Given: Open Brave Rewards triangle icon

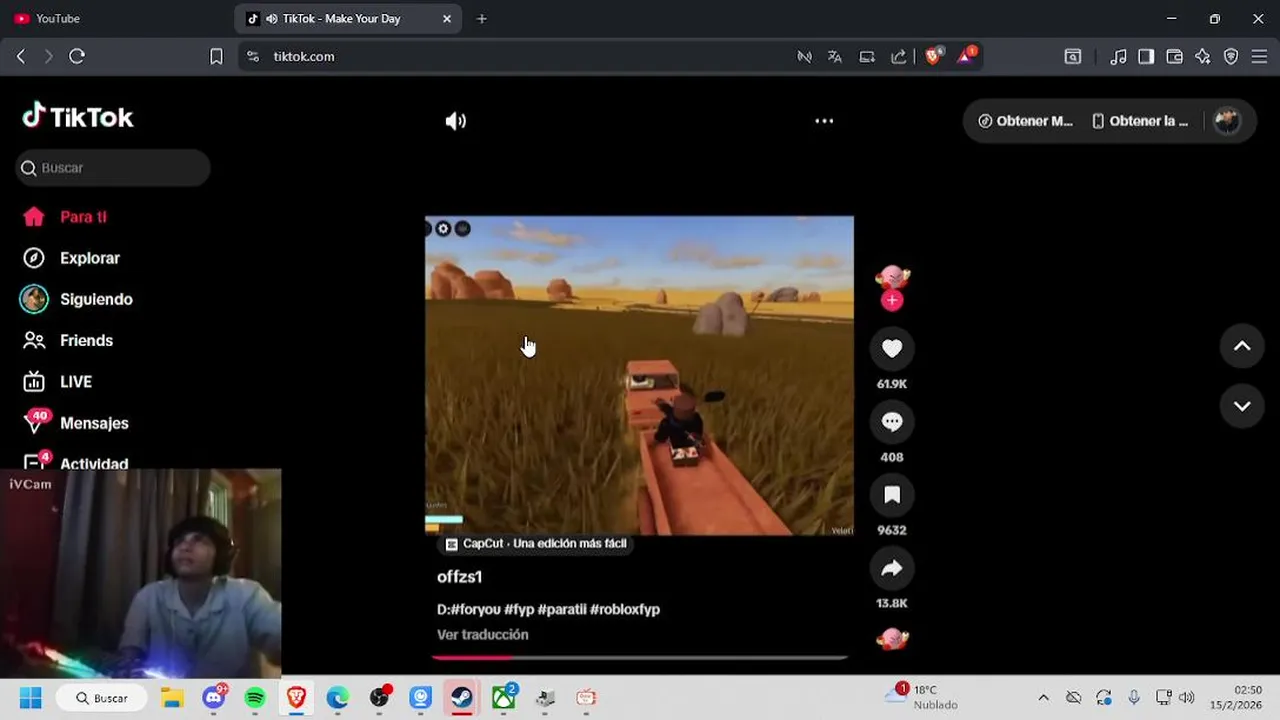Looking at the screenshot, I should [966, 56].
